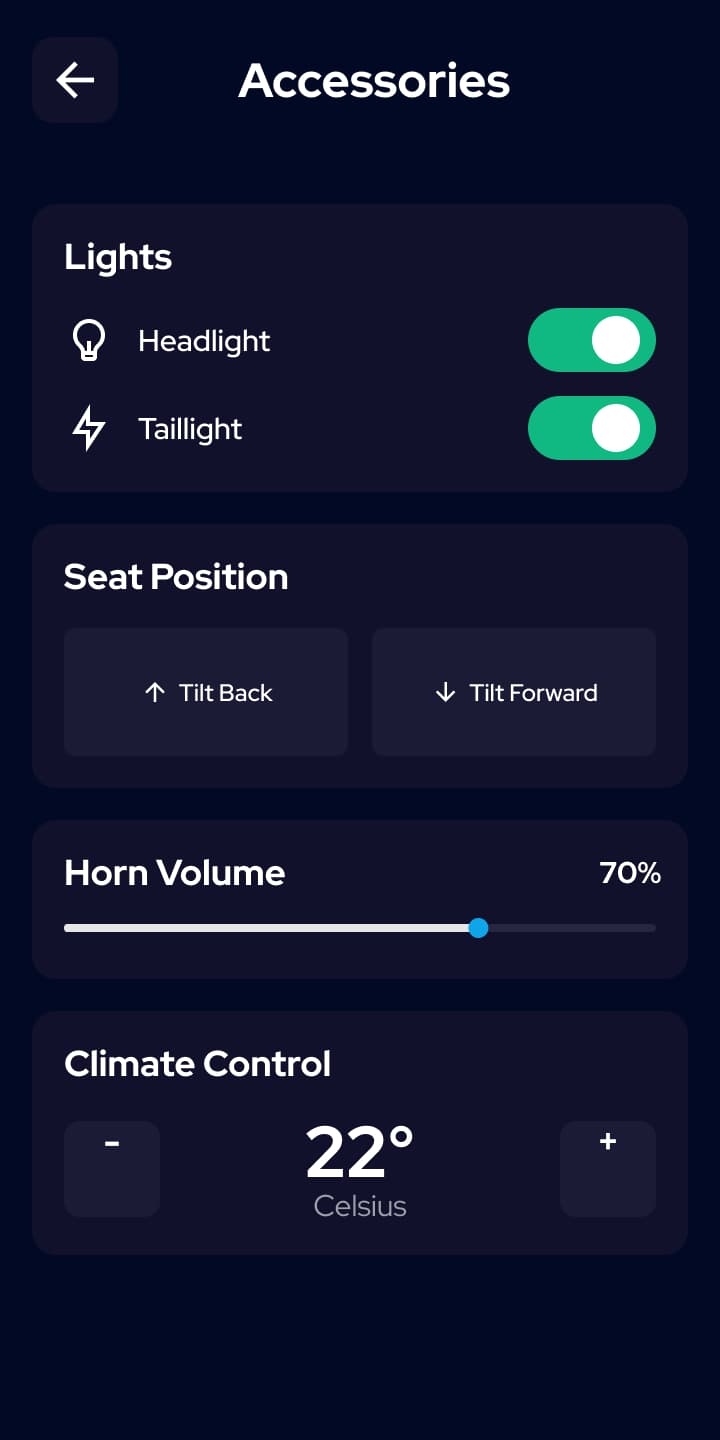This screenshot has height=1440, width=720.
Task: Click the Taillight lightning bolt icon
Action: [89, 429]
